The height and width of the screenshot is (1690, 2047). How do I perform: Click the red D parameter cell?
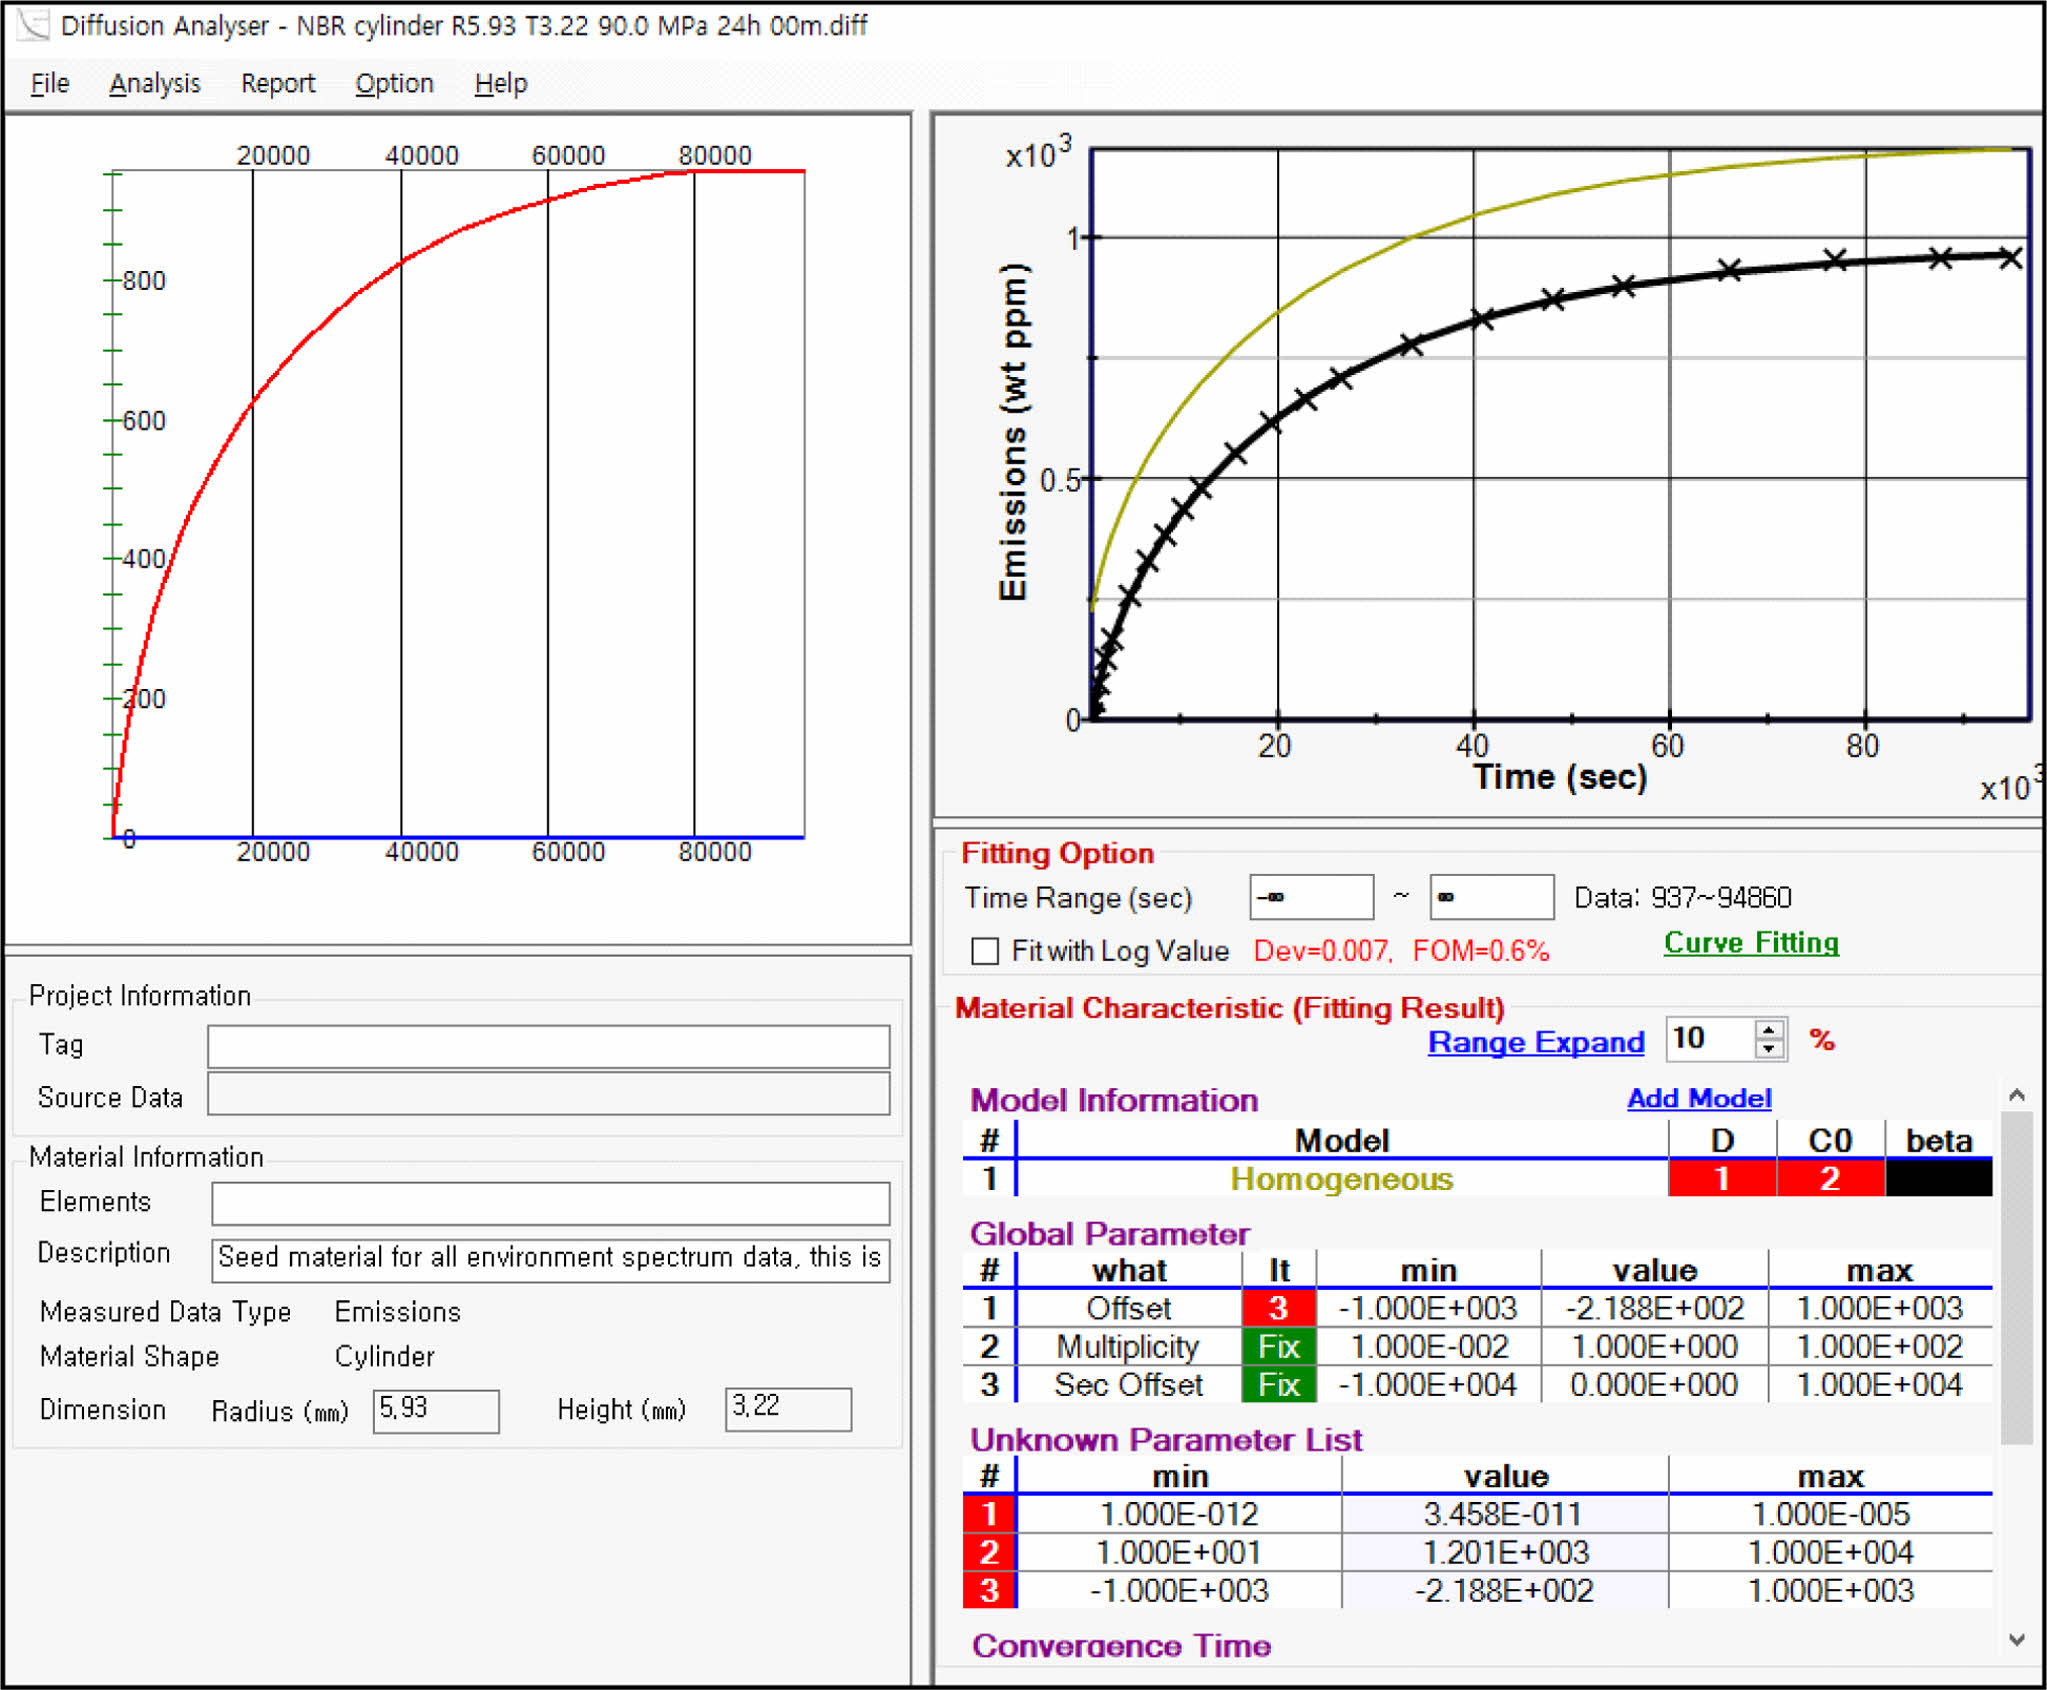(x=1722, y=1179)
